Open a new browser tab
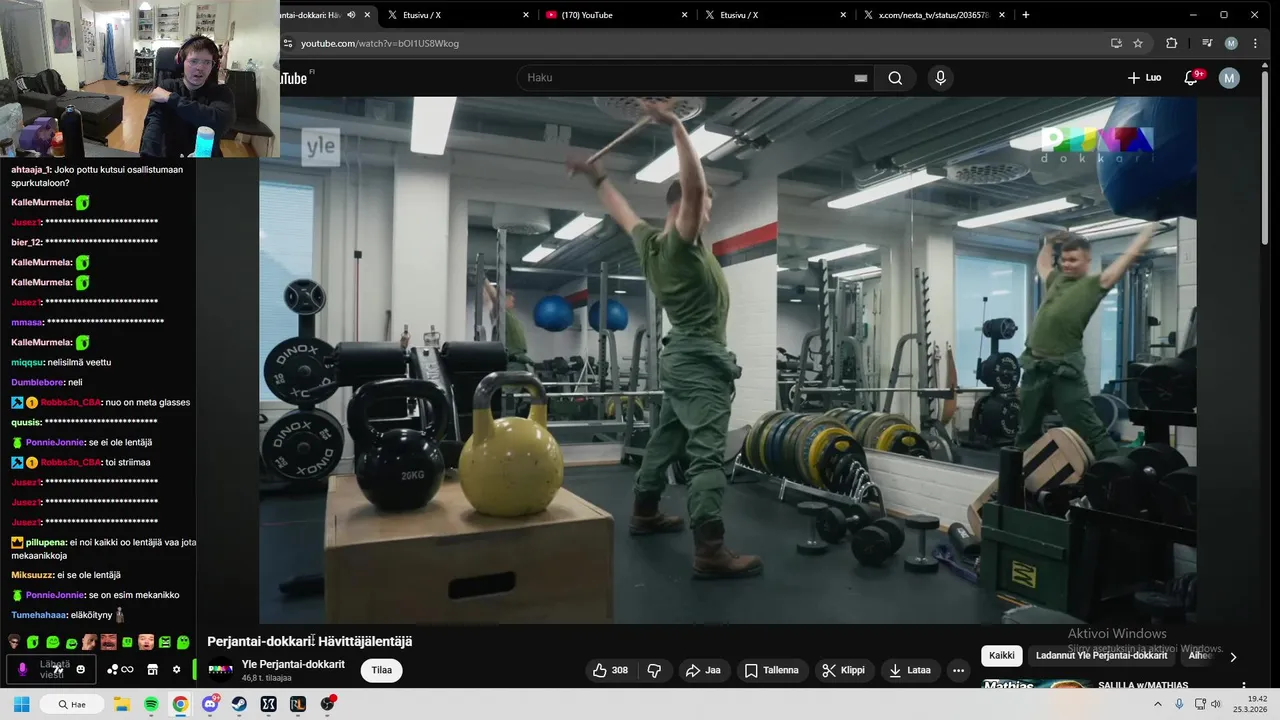This screenshot has height=720, width=1280. (x=1025, y=15)
